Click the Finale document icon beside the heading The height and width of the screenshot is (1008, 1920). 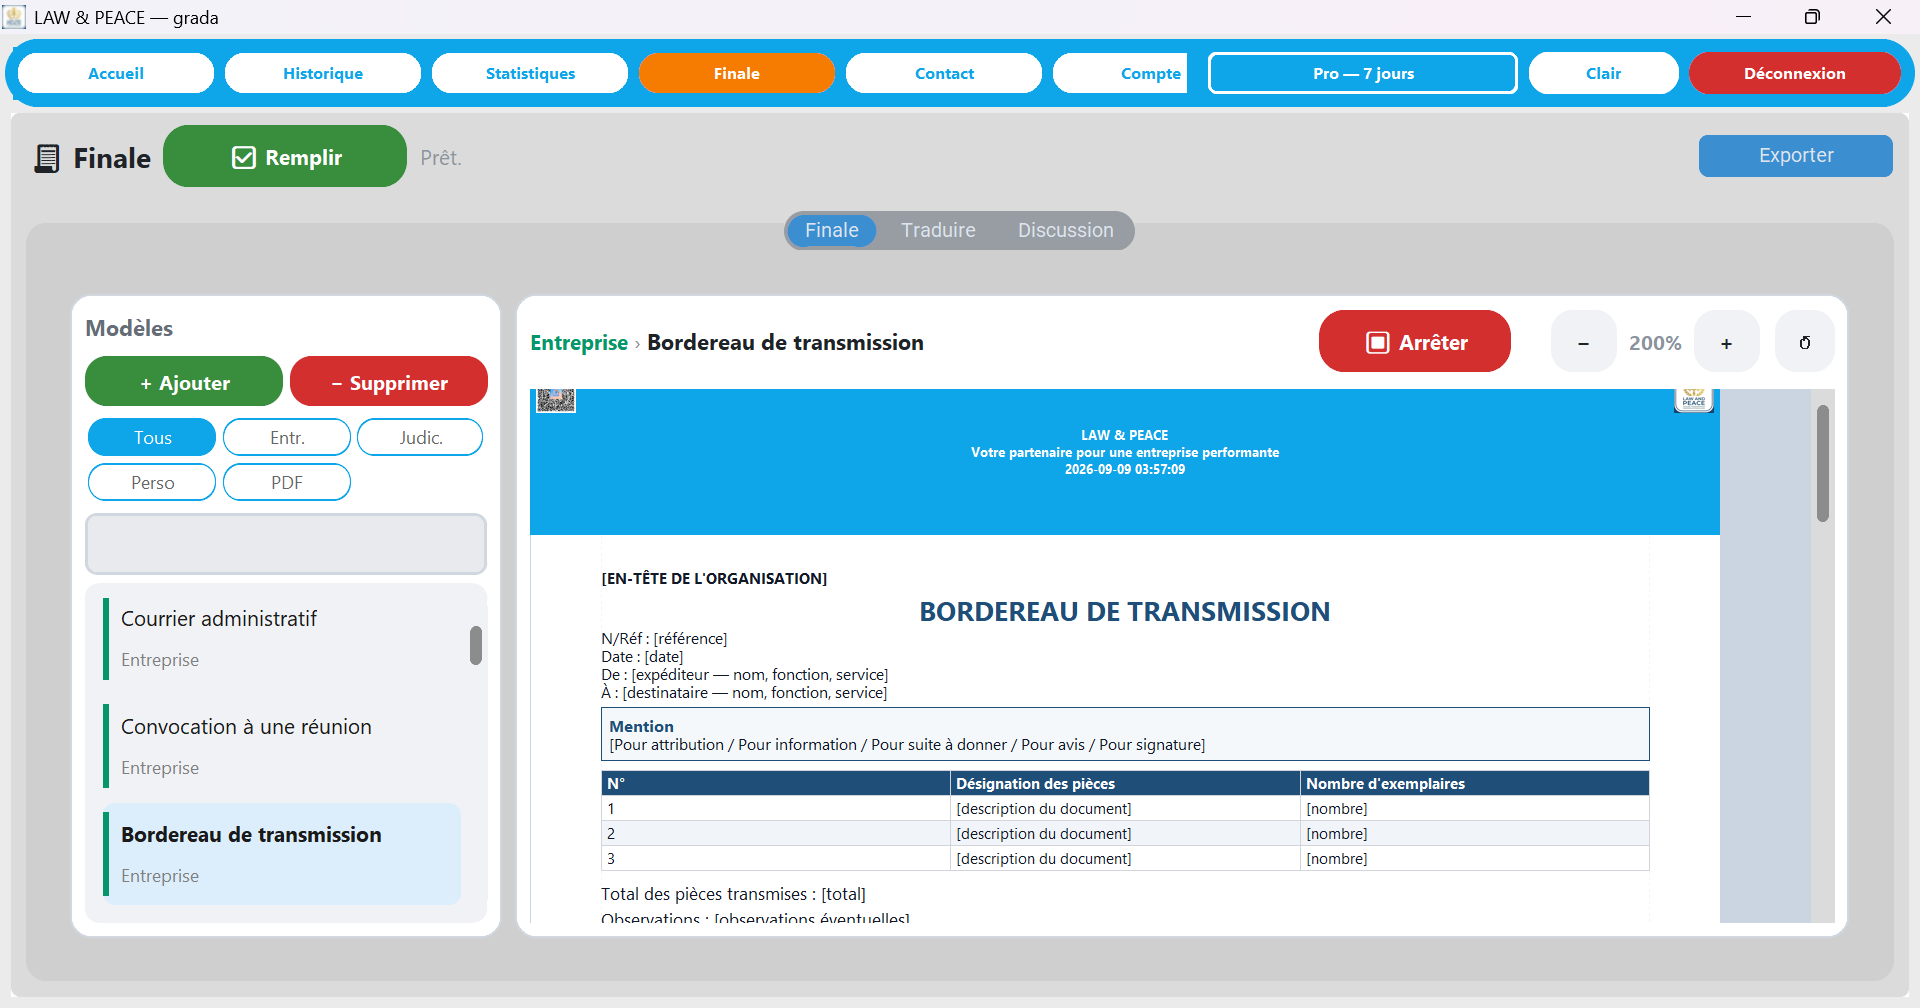coord(46,158)
